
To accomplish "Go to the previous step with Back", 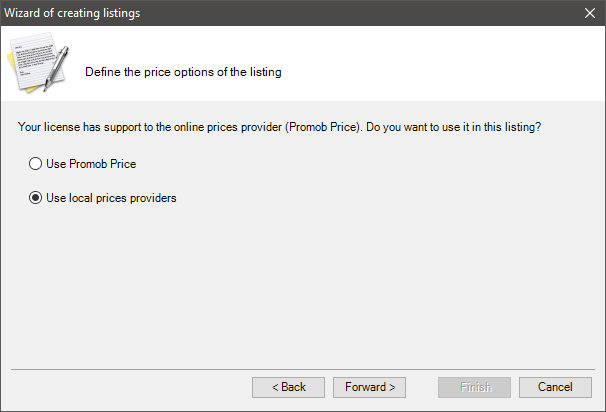I will tap(288, 387).
